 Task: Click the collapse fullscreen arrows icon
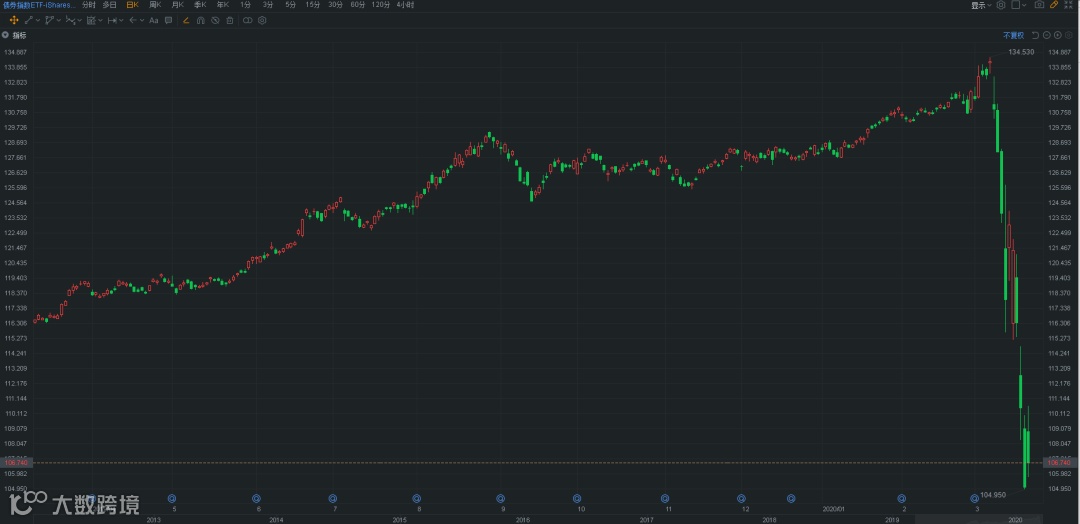[x=1068, y=5]
